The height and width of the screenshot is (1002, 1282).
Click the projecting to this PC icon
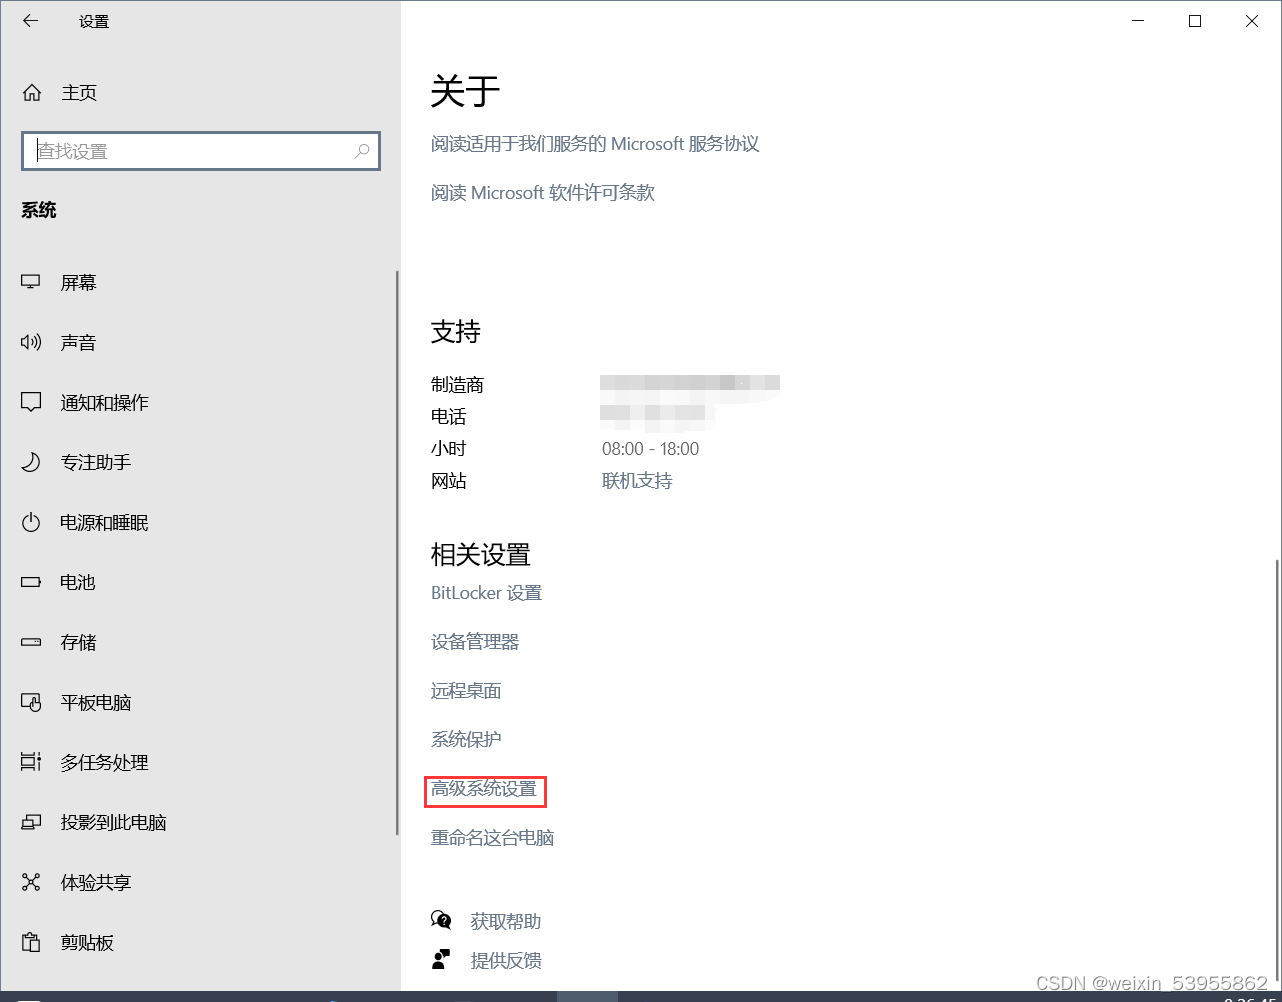pyautogui.click(x=31, y=823)
